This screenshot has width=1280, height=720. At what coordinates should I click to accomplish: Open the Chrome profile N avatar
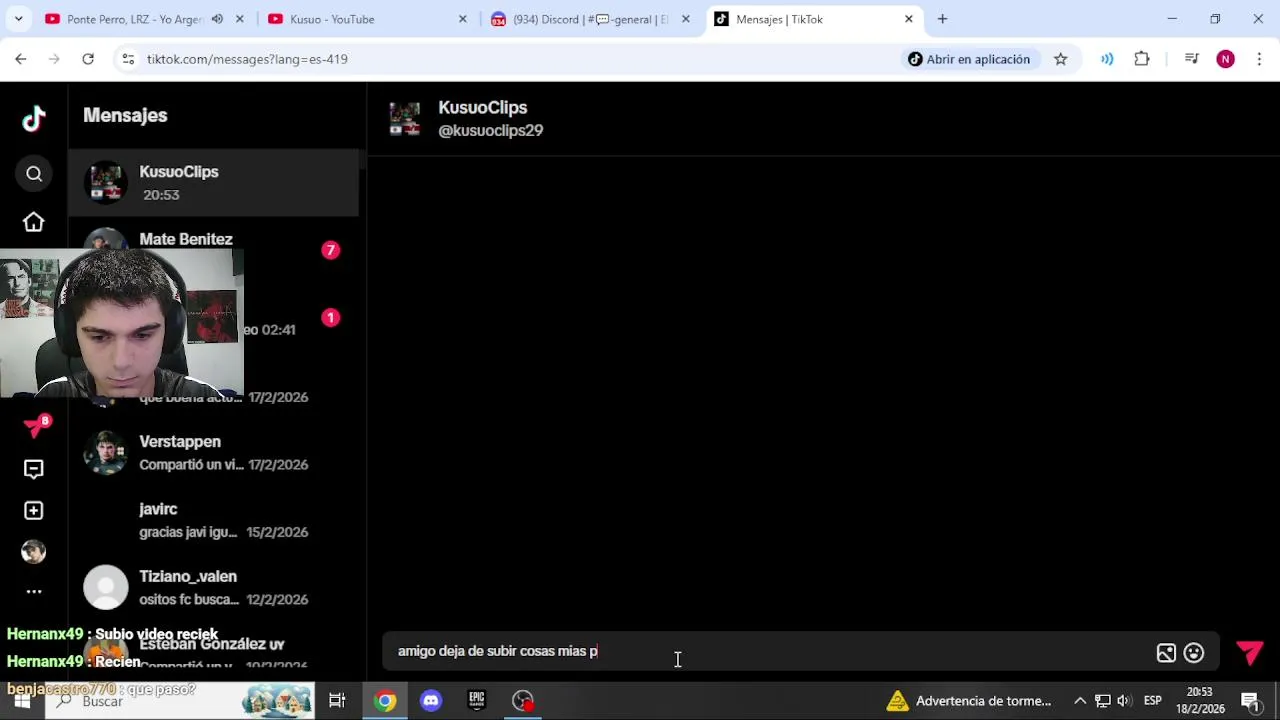coord(1225,59)
